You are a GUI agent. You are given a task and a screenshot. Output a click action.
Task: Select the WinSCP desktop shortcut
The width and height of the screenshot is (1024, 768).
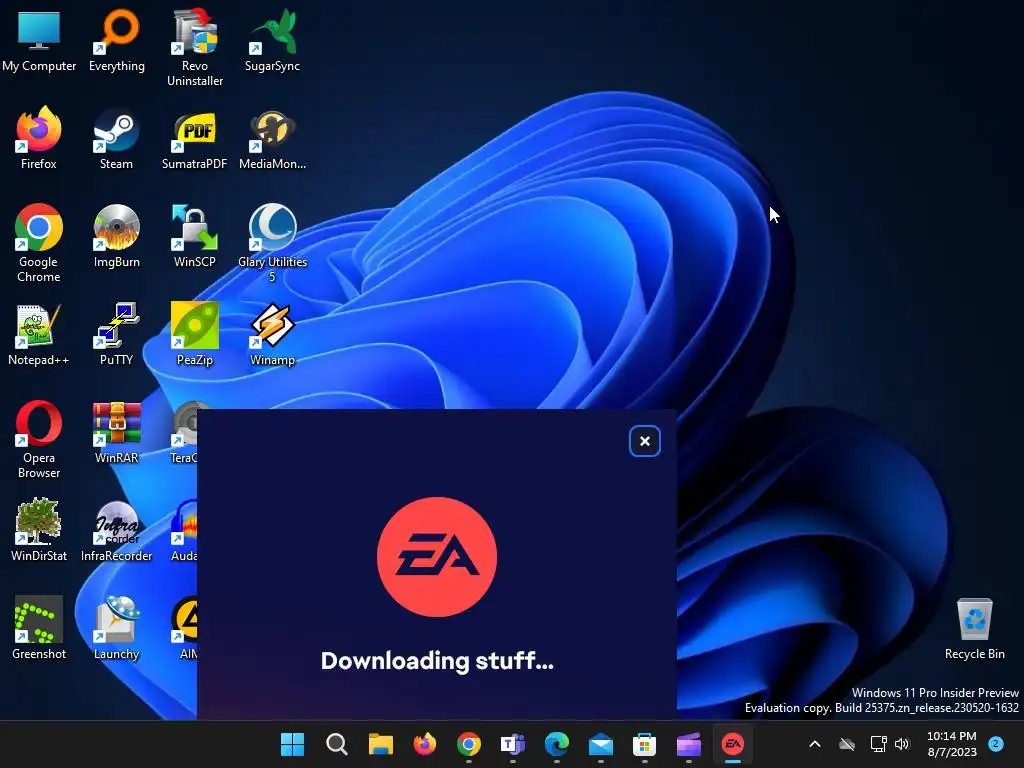pyautogui.click(x=195, y=236)
